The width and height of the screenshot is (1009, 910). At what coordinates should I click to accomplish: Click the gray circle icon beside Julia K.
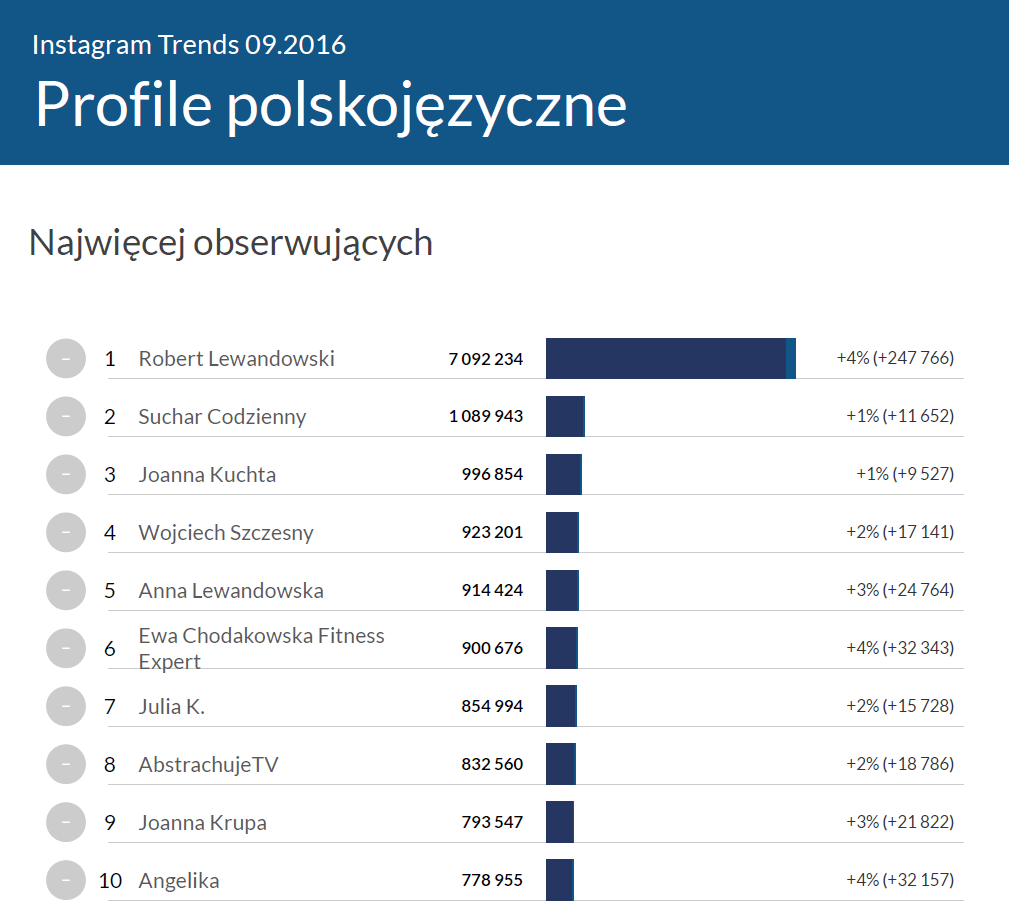66,706
